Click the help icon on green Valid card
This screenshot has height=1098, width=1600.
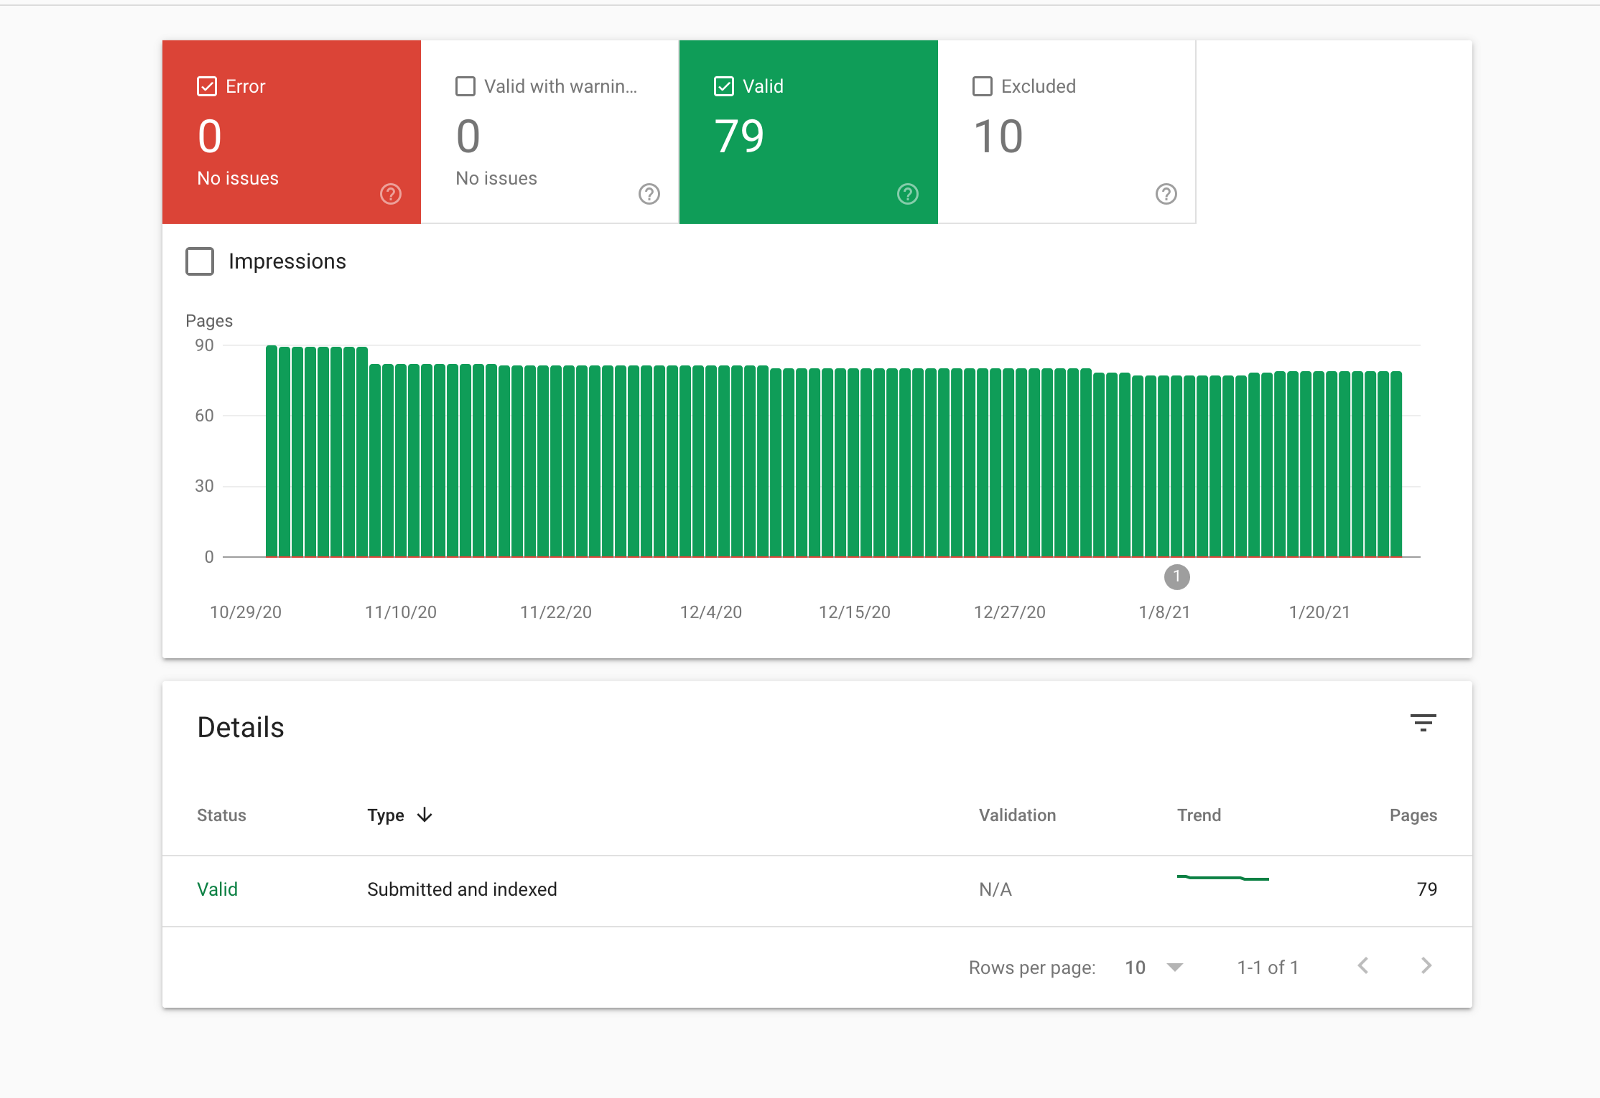coord(907,194)
